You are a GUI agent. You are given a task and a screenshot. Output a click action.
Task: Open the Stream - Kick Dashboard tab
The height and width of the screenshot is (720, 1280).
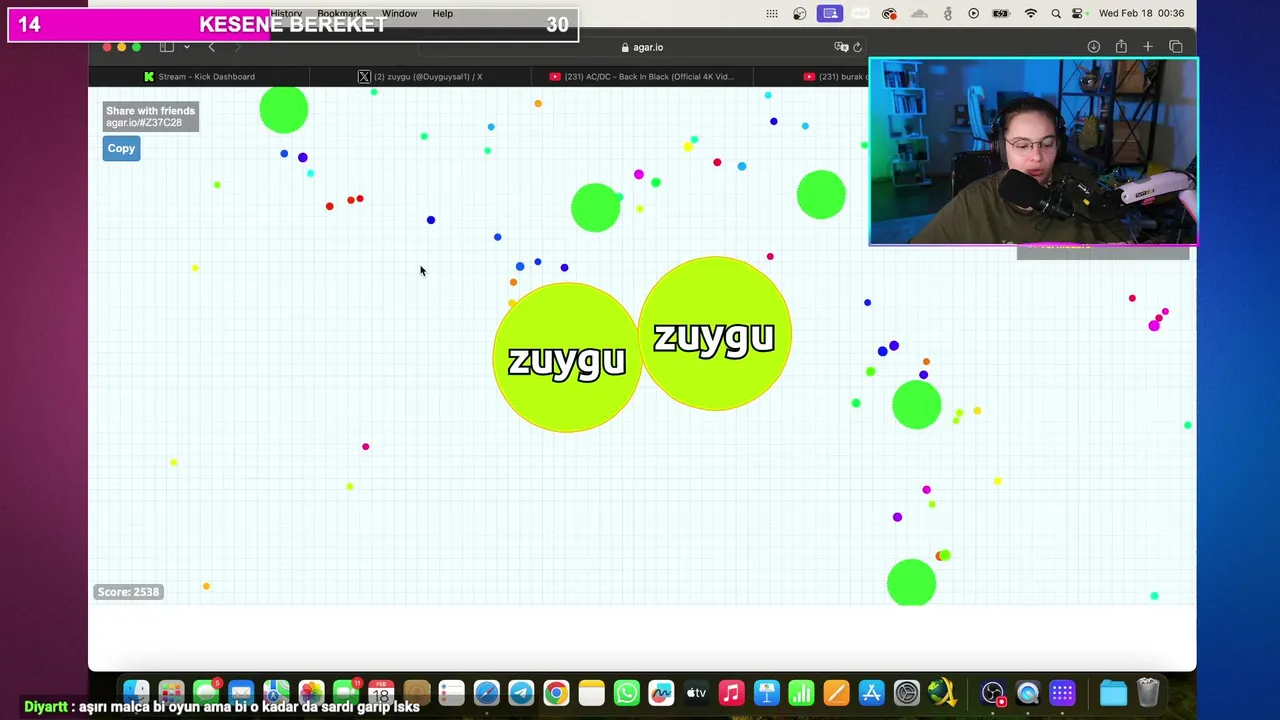pyautogui.click(x=199, y=76)
